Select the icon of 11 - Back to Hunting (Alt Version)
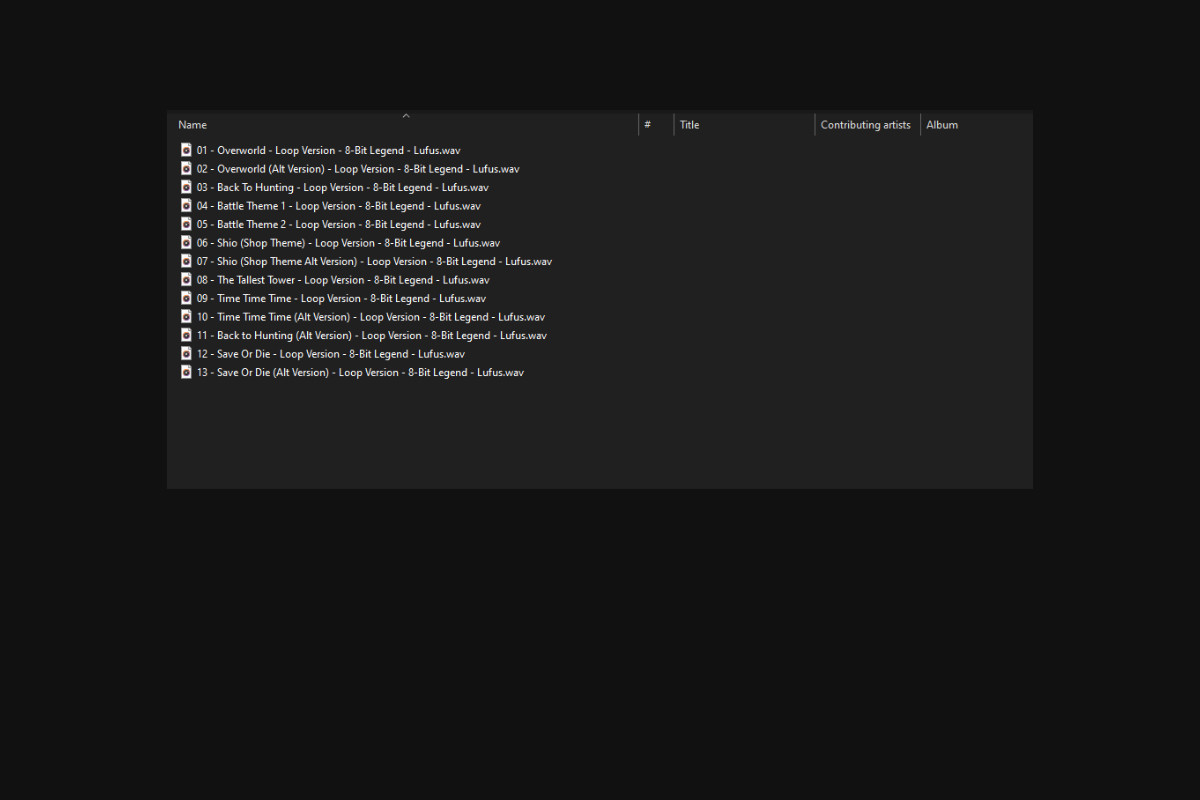Viewport: 1200px width, 800px height. [185, 335]
